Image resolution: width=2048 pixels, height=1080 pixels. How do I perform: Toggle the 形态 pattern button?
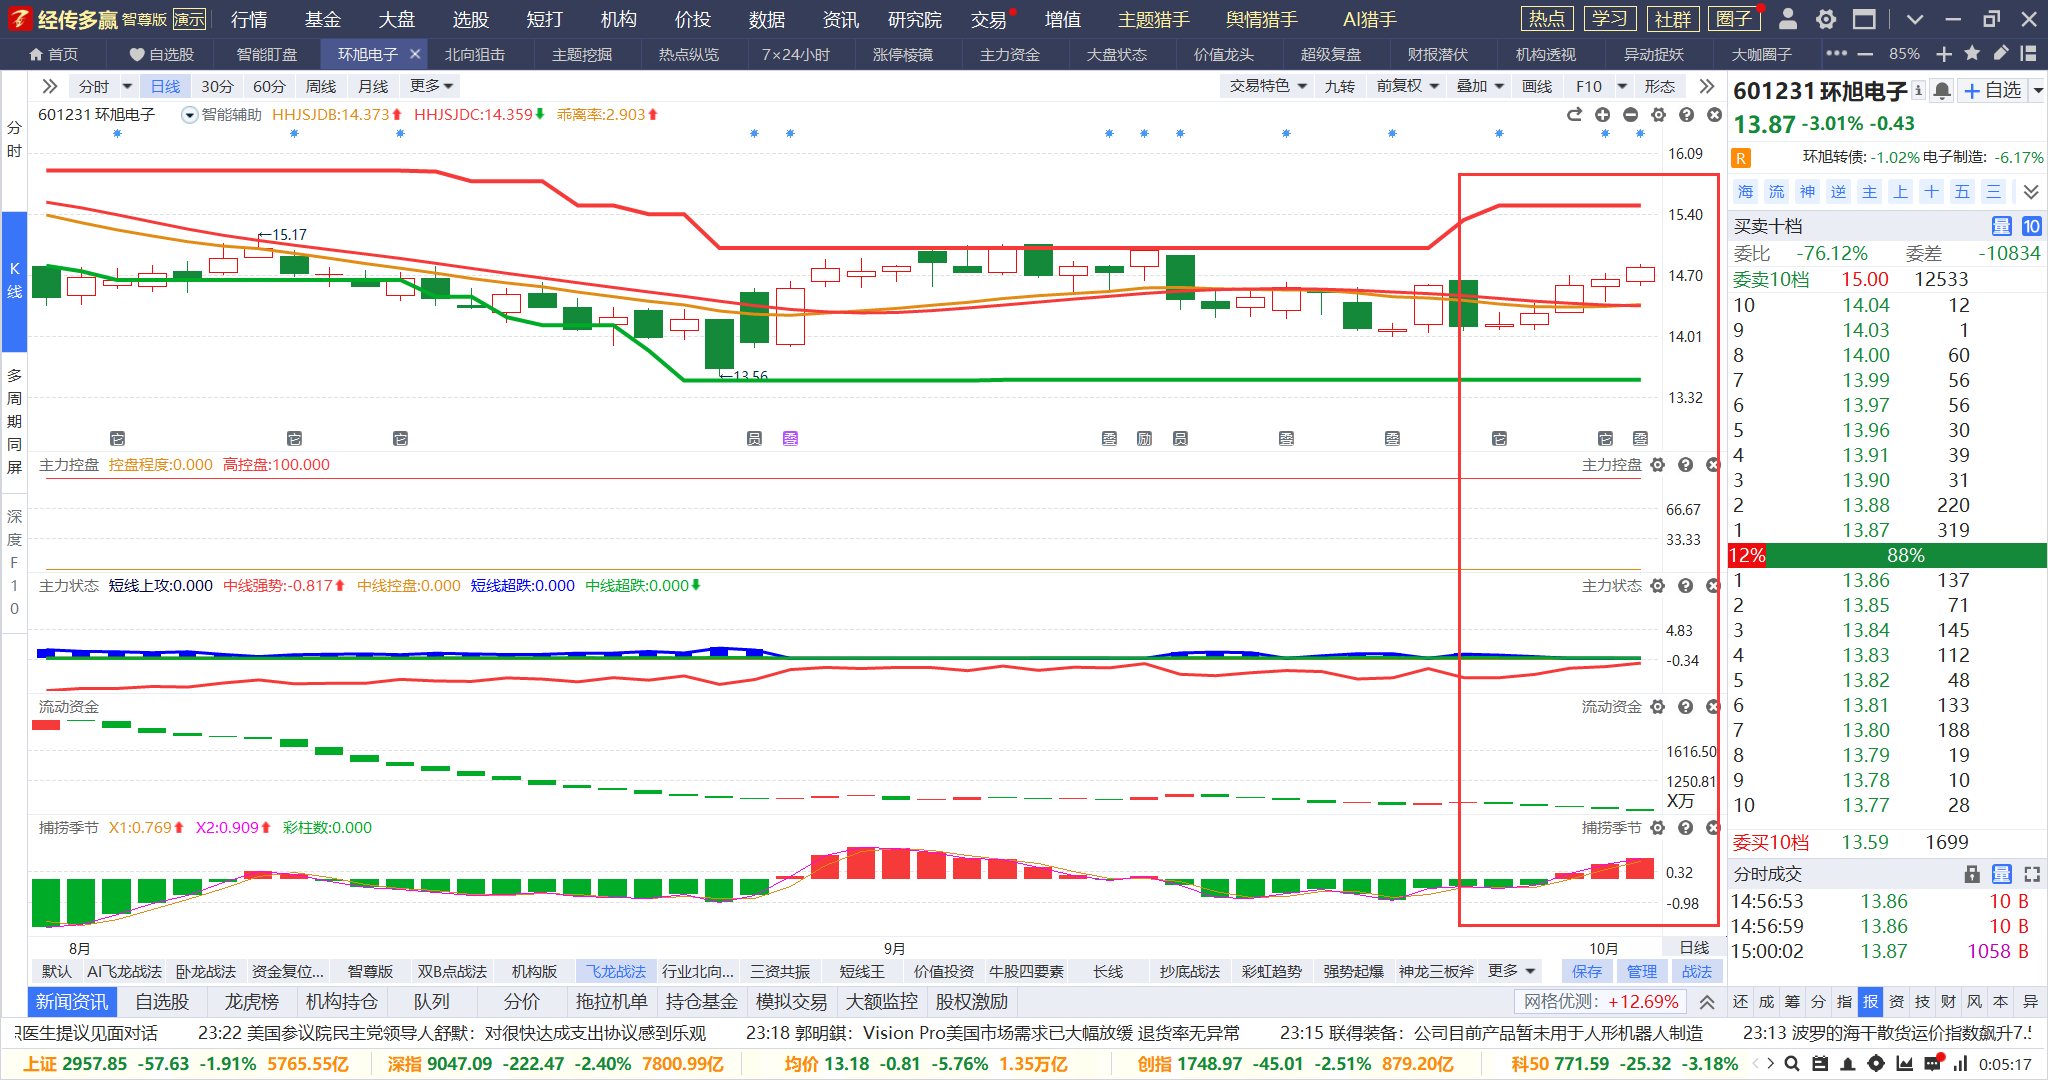[x=1660, y=87]
